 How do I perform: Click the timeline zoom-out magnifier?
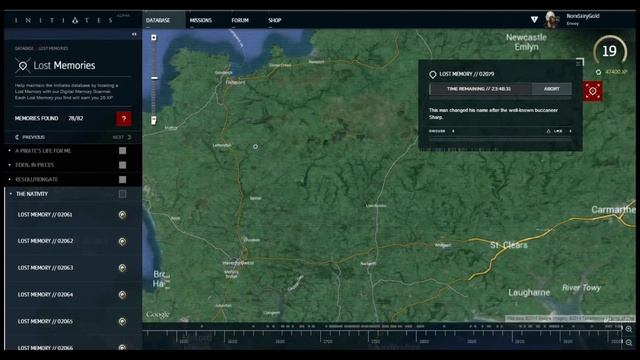click(629, 342)
